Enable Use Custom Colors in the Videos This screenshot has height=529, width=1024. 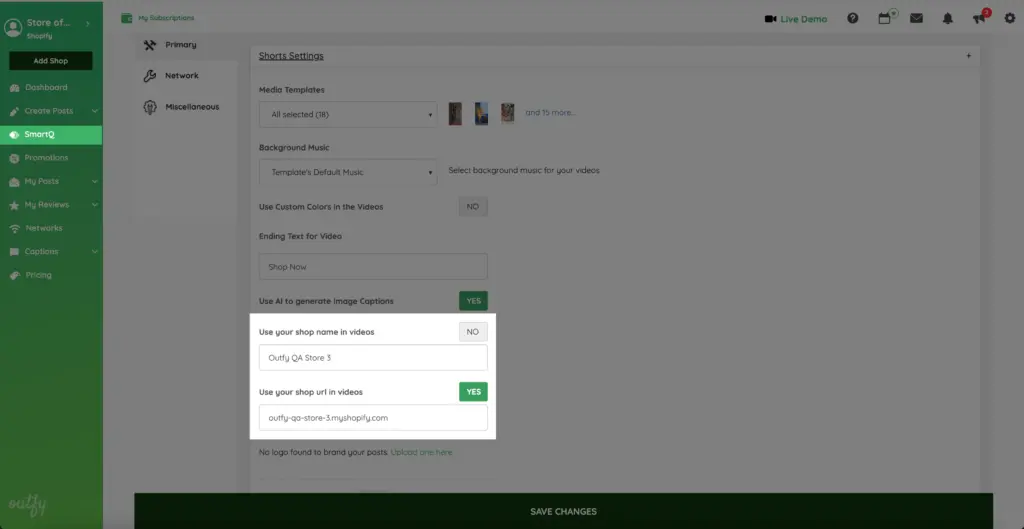(x=473, y=207)
